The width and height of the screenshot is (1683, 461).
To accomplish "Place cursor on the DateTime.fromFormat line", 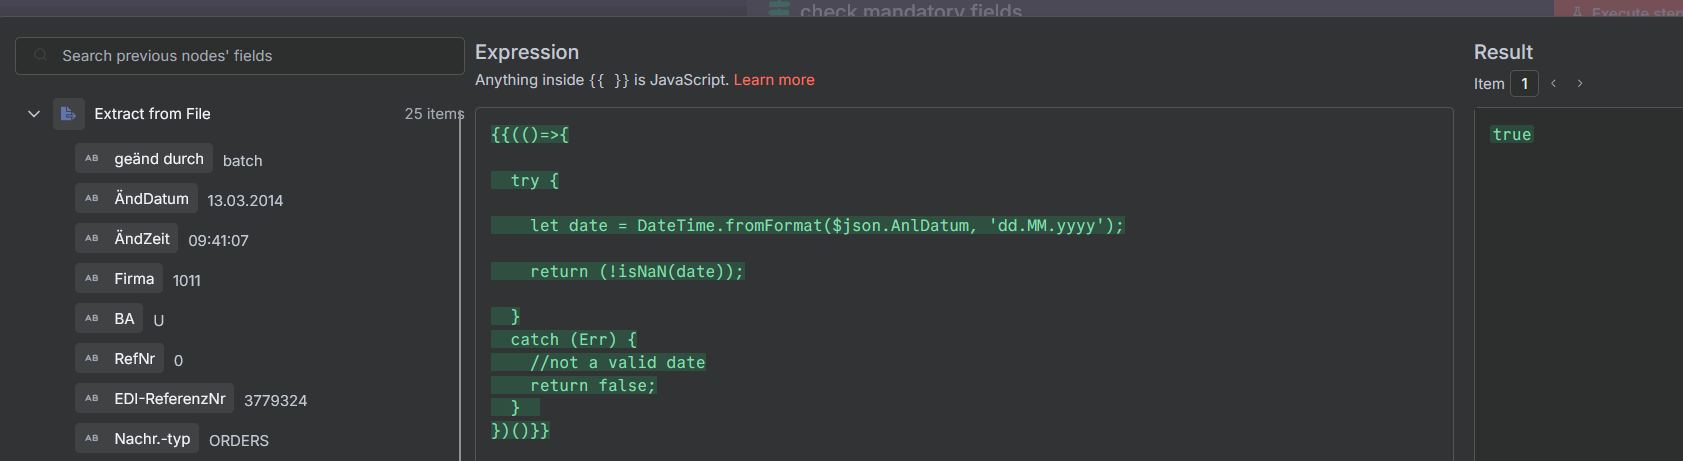I will point(807,226).
